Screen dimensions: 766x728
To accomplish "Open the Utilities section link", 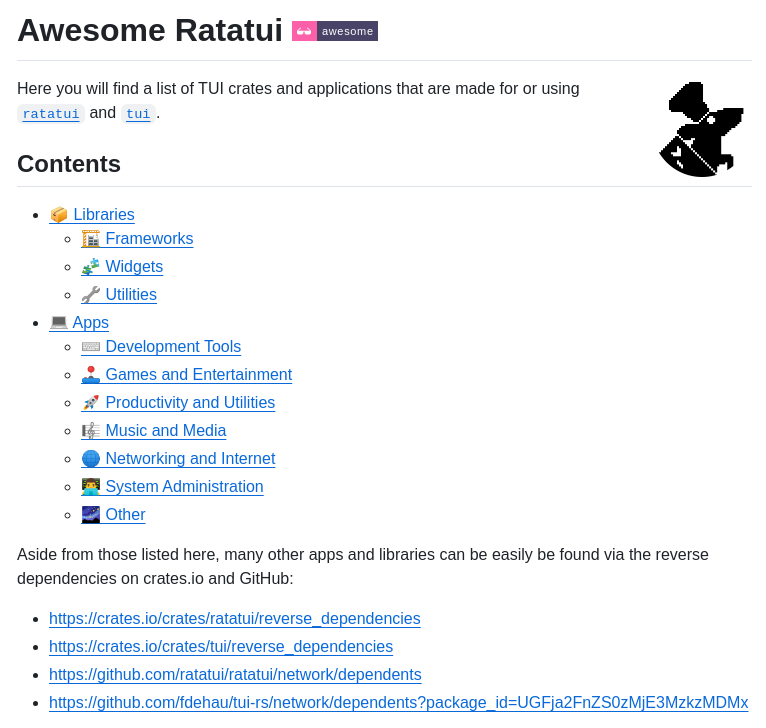I will point(131,295).
